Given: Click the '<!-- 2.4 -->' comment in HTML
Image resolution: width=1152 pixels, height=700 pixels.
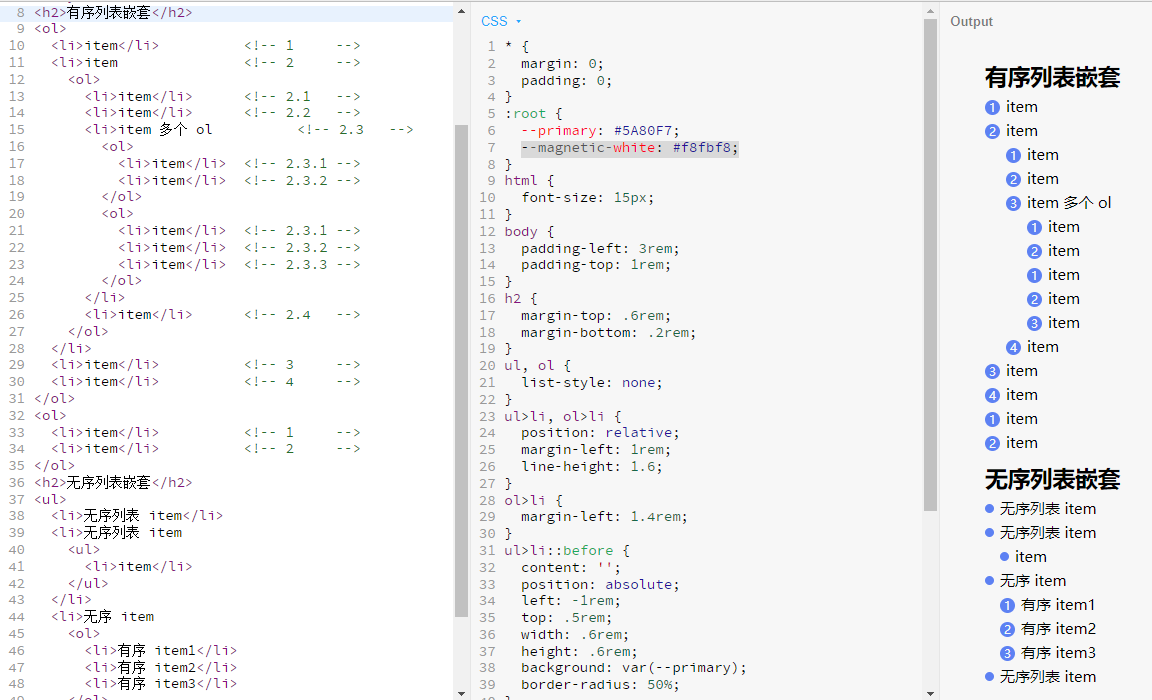Looking at the screenshot, I should (x=301, y=315).
